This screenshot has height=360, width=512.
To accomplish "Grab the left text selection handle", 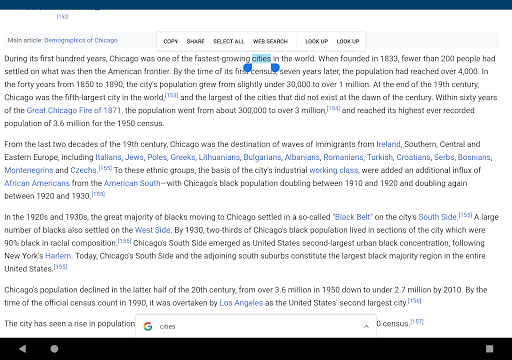I will 247,68.
